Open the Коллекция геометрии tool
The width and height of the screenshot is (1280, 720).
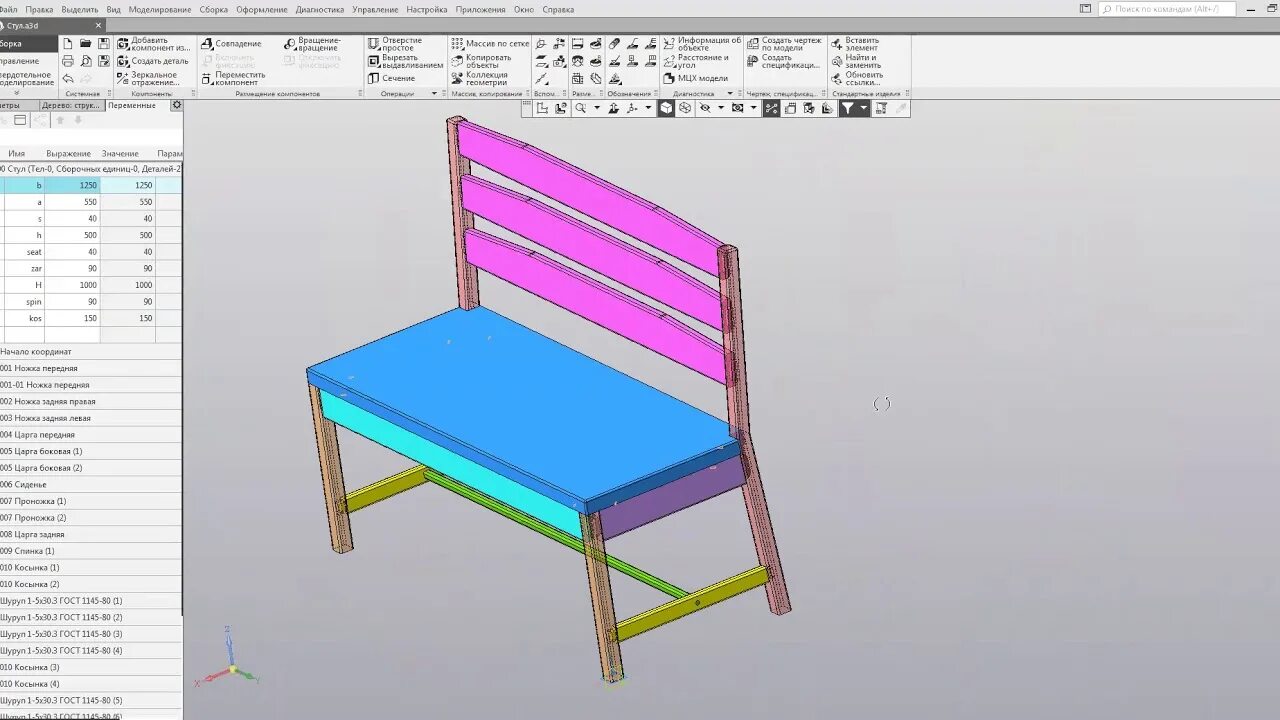(480, 78)
